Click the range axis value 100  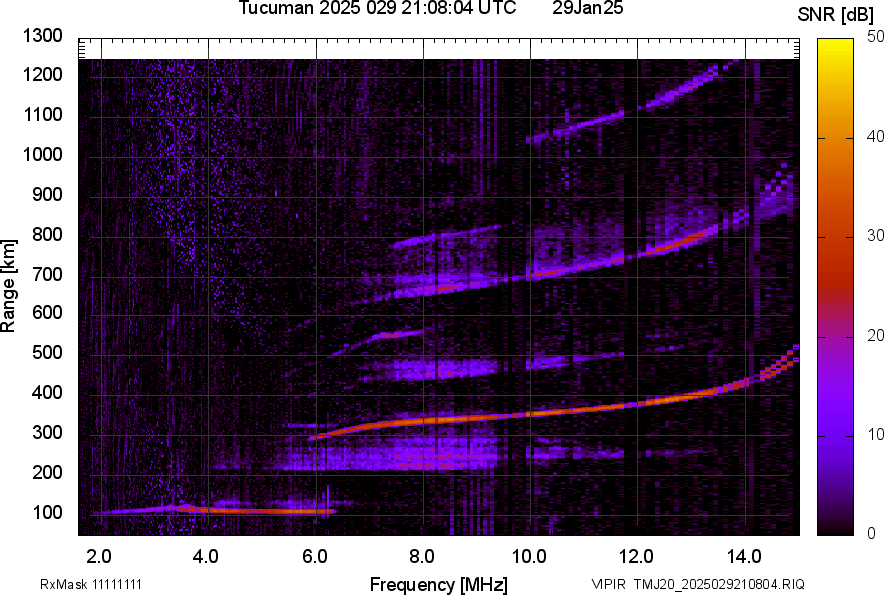pos(47,513)
